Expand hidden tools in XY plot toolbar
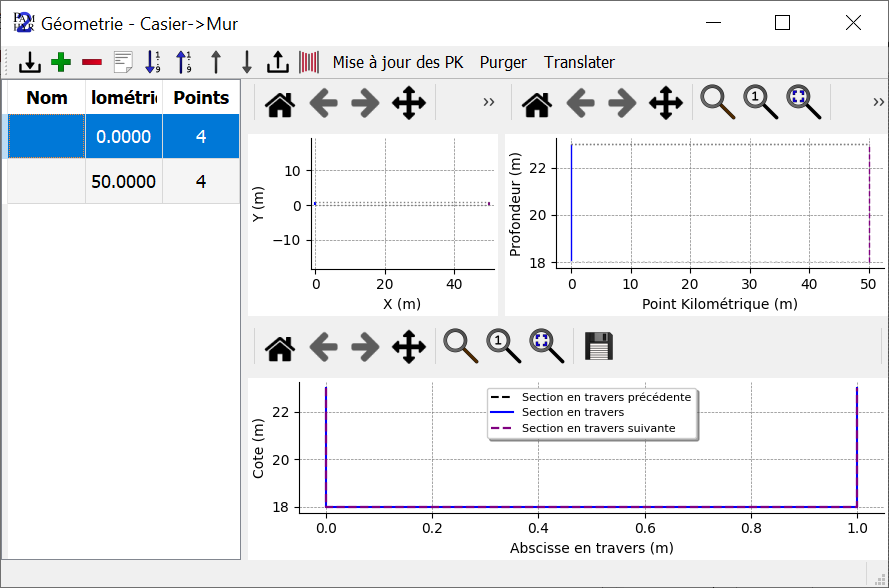The width and height of the screenshot is (889, 588). click(489, 102)
